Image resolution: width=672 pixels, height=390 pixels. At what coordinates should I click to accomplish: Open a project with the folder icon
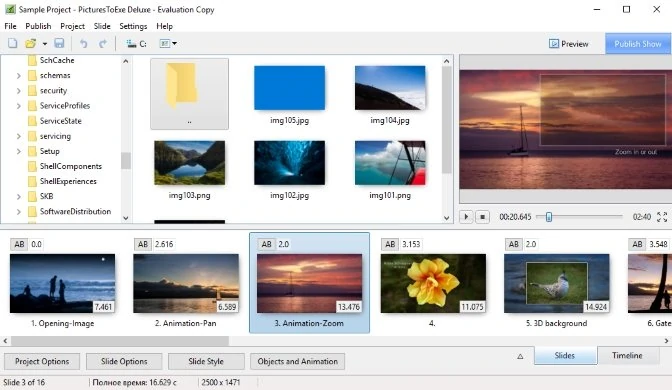(x=30, y=43)
